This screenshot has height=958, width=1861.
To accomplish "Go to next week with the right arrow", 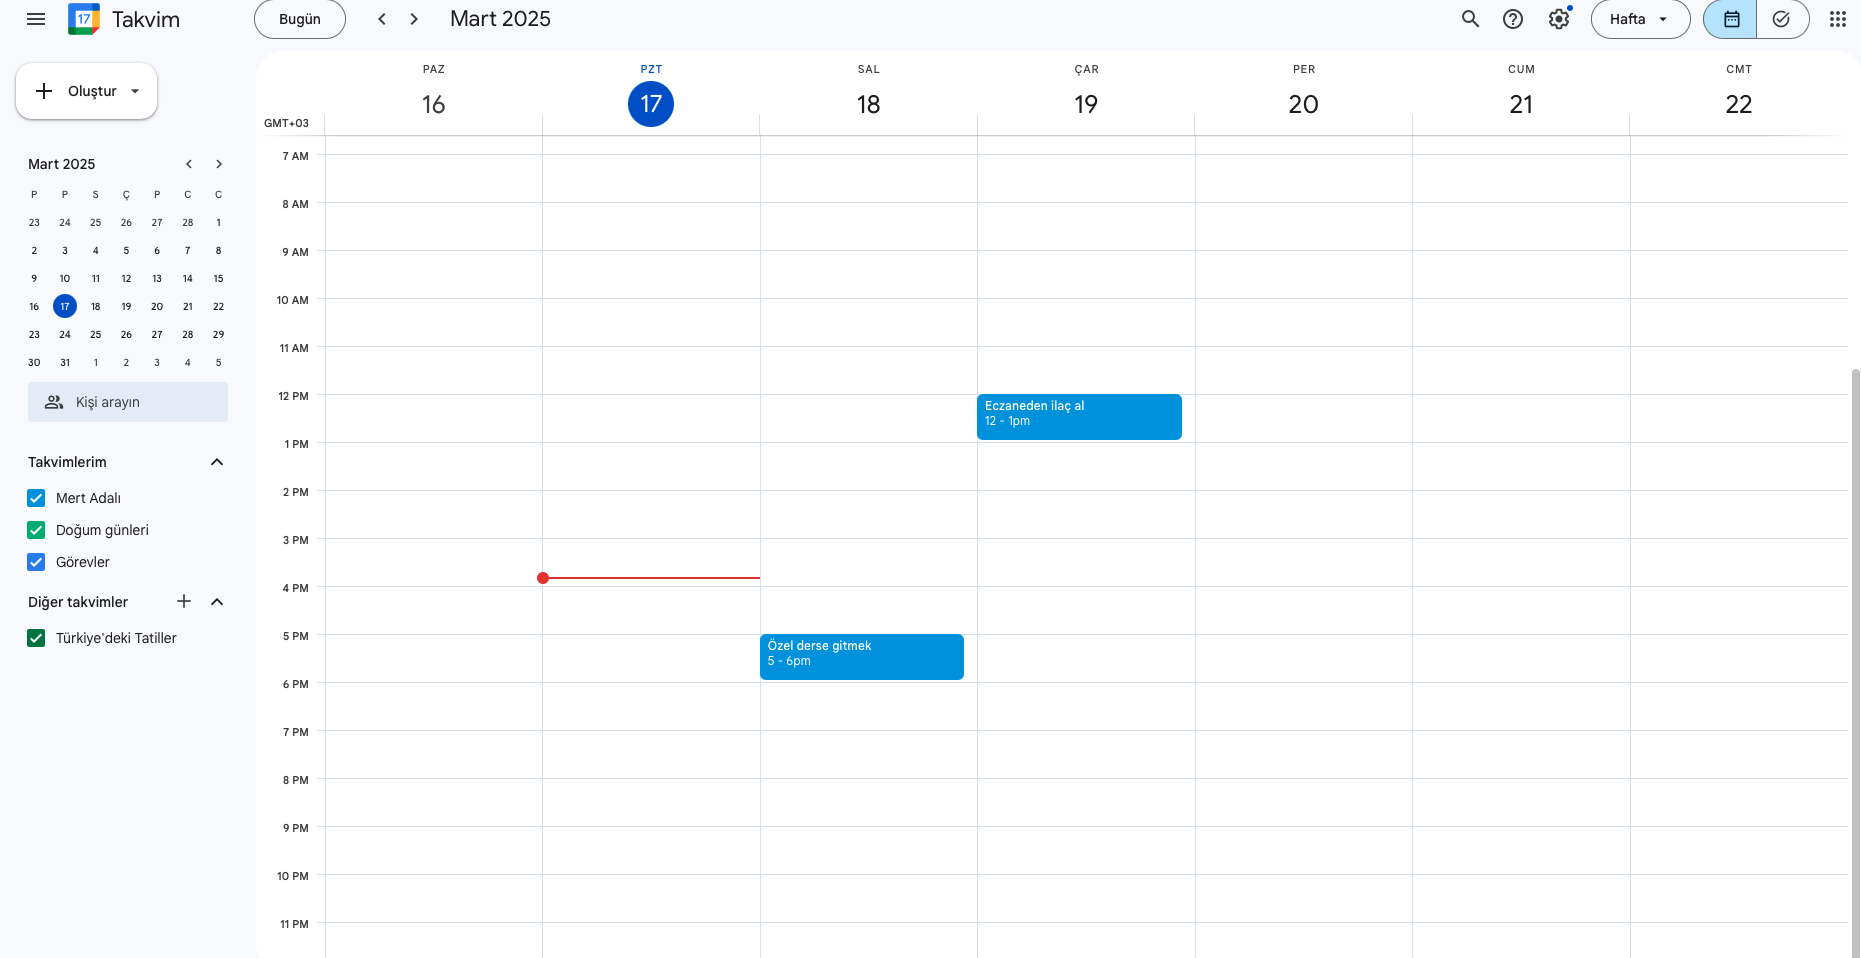I will (x=414, y=18).
